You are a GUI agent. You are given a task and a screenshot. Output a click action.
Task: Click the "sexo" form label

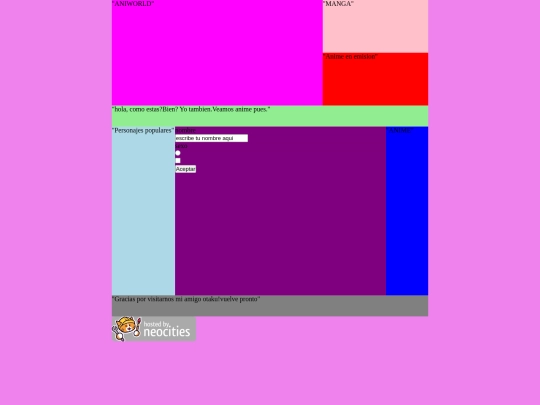tap(181, 146)
